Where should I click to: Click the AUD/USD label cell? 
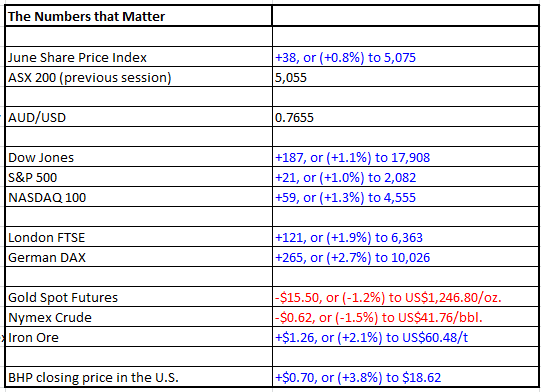139,117
